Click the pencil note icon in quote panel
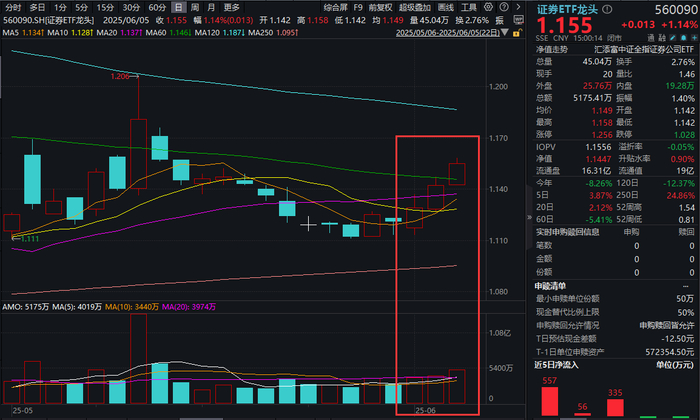The width and height of the screenshot is (700, 420). tap(673, 38)
